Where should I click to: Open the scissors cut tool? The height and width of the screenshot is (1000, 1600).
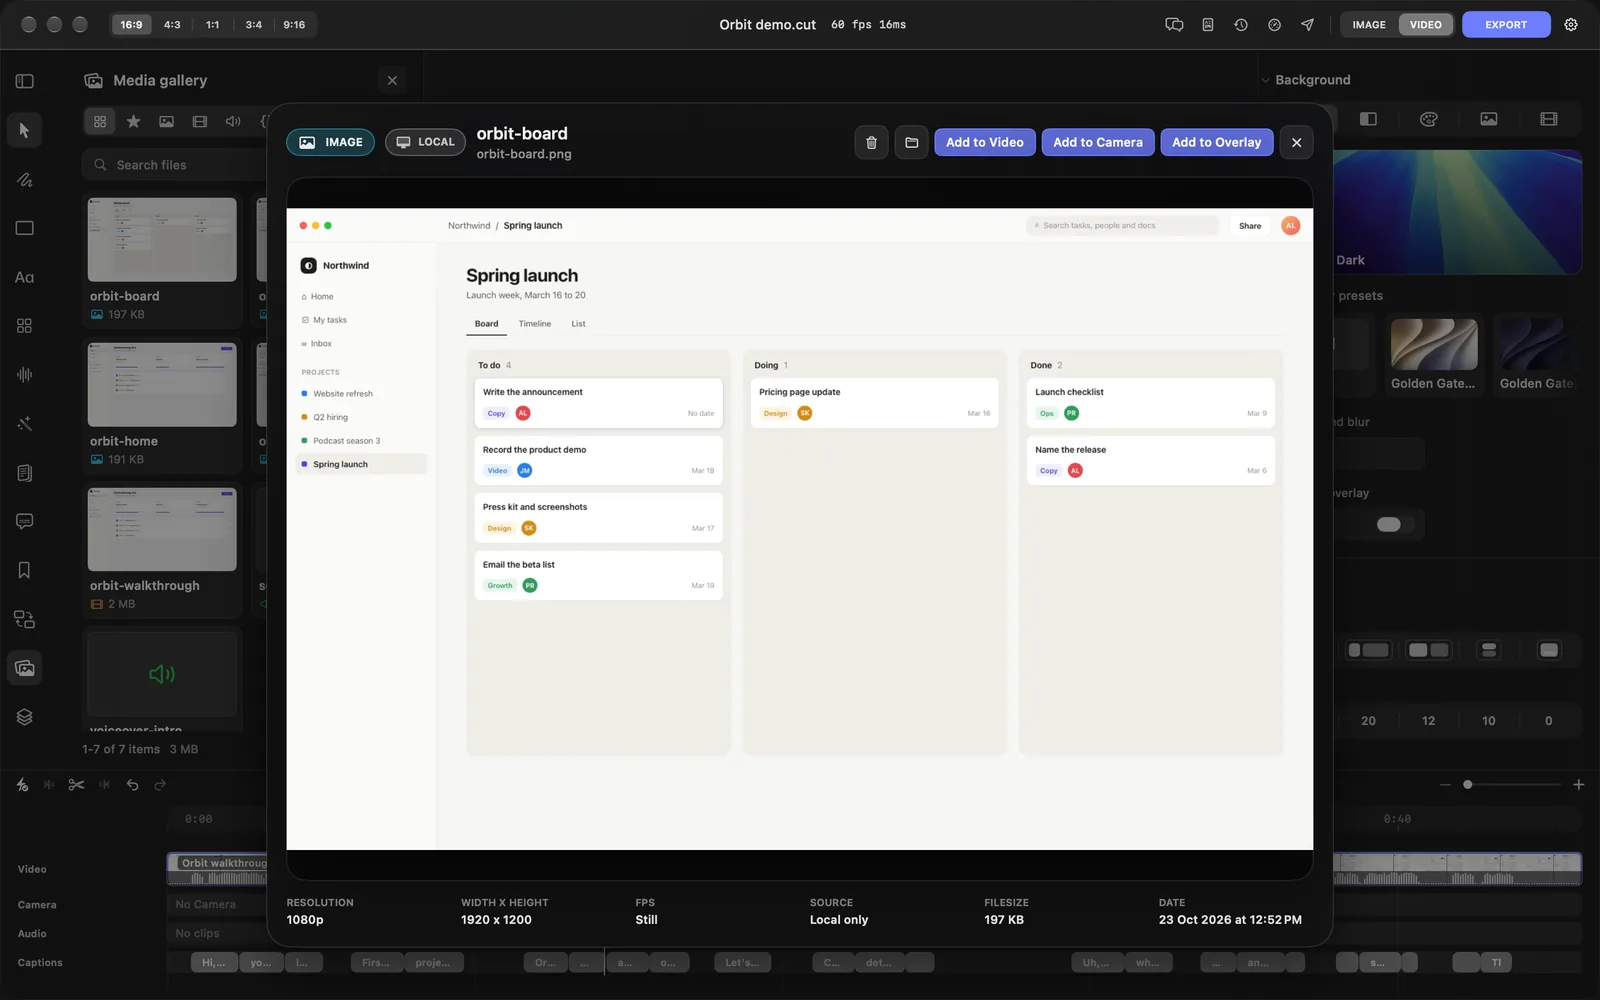point(76,785)
